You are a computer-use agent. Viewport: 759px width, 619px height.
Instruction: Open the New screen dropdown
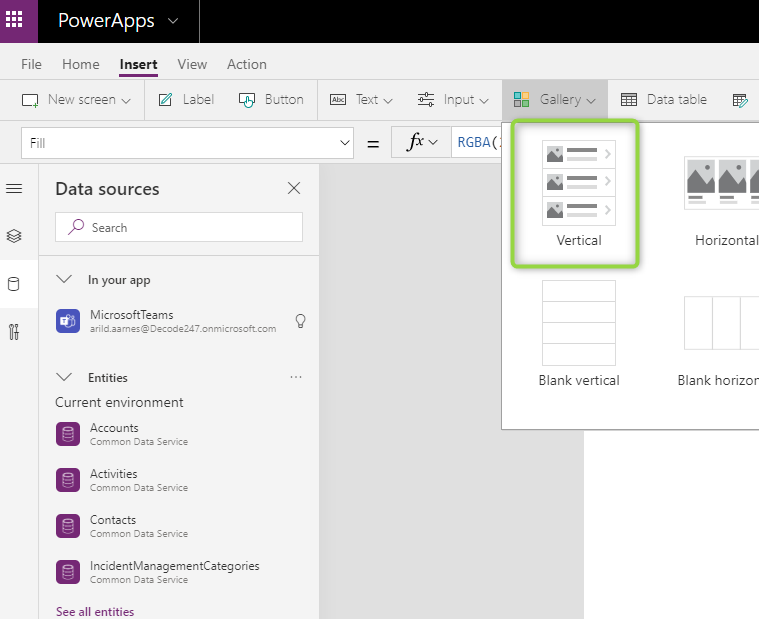(x=76, y=100)
